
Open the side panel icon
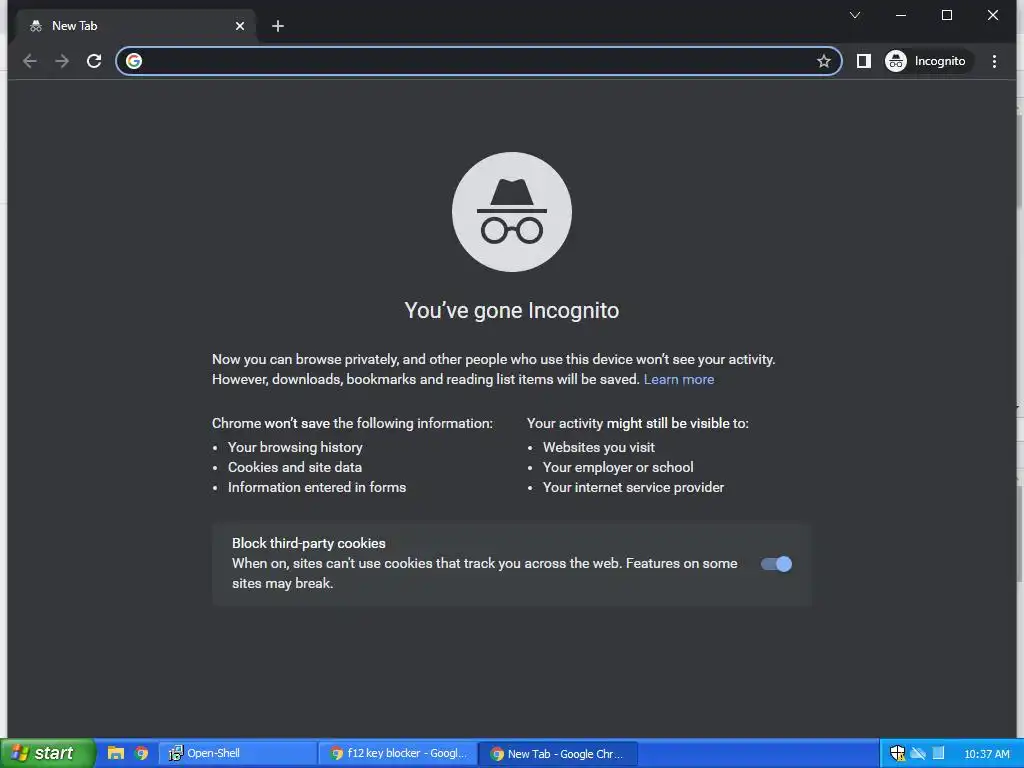coord(863,61)
